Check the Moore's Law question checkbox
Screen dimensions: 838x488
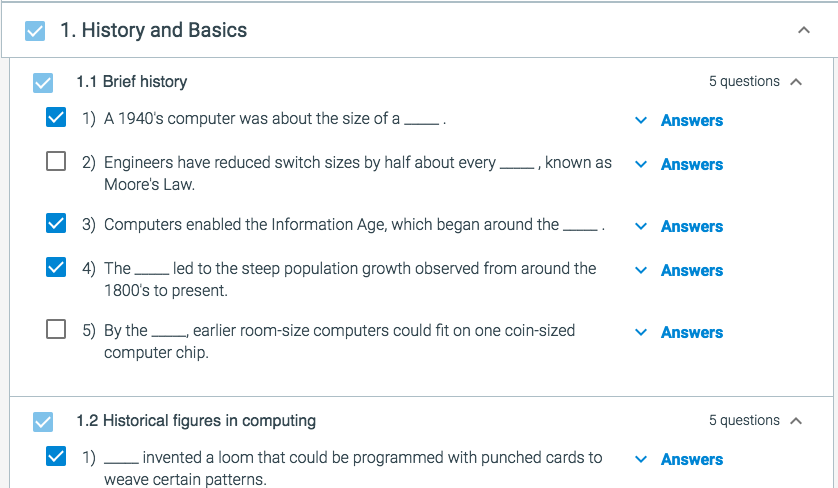[x=56, y=162]
